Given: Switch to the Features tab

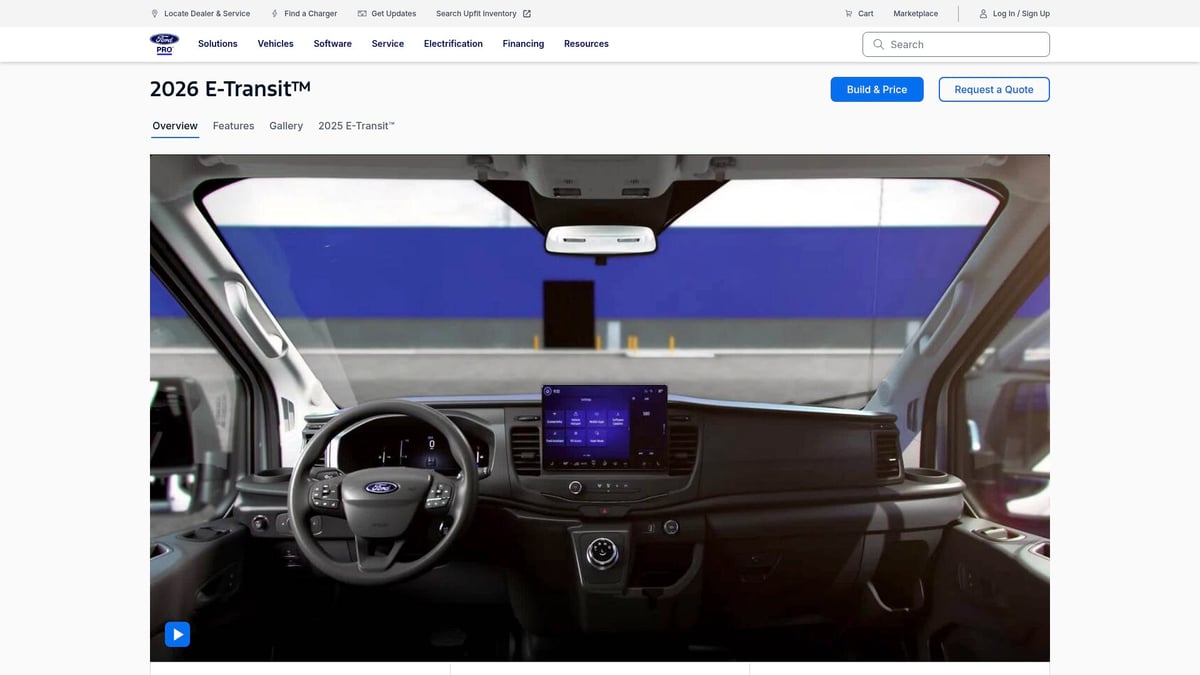Looking at the screenshot, I should (233, 126).
